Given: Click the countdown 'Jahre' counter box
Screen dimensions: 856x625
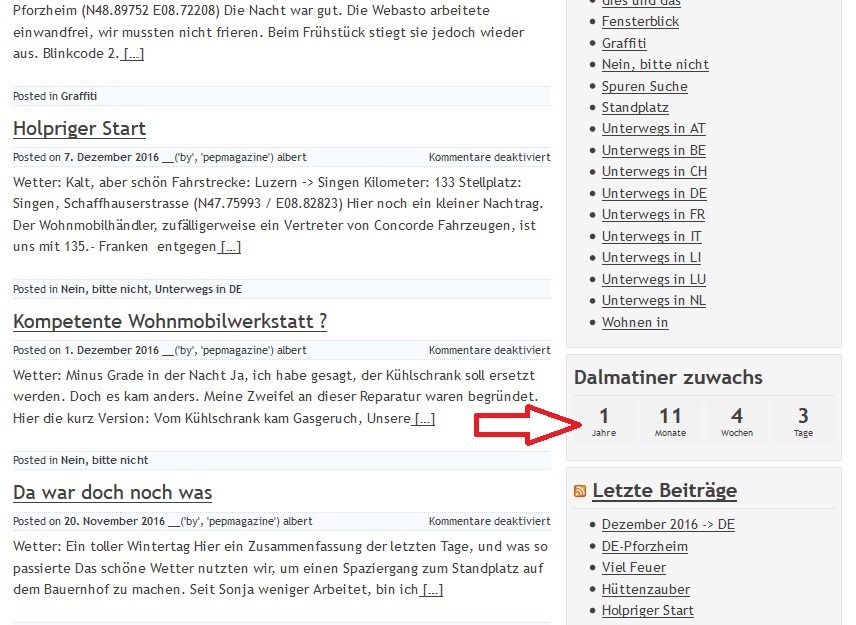Looking at the screenshot, I should pyautogui.click(x=604, y=421).
